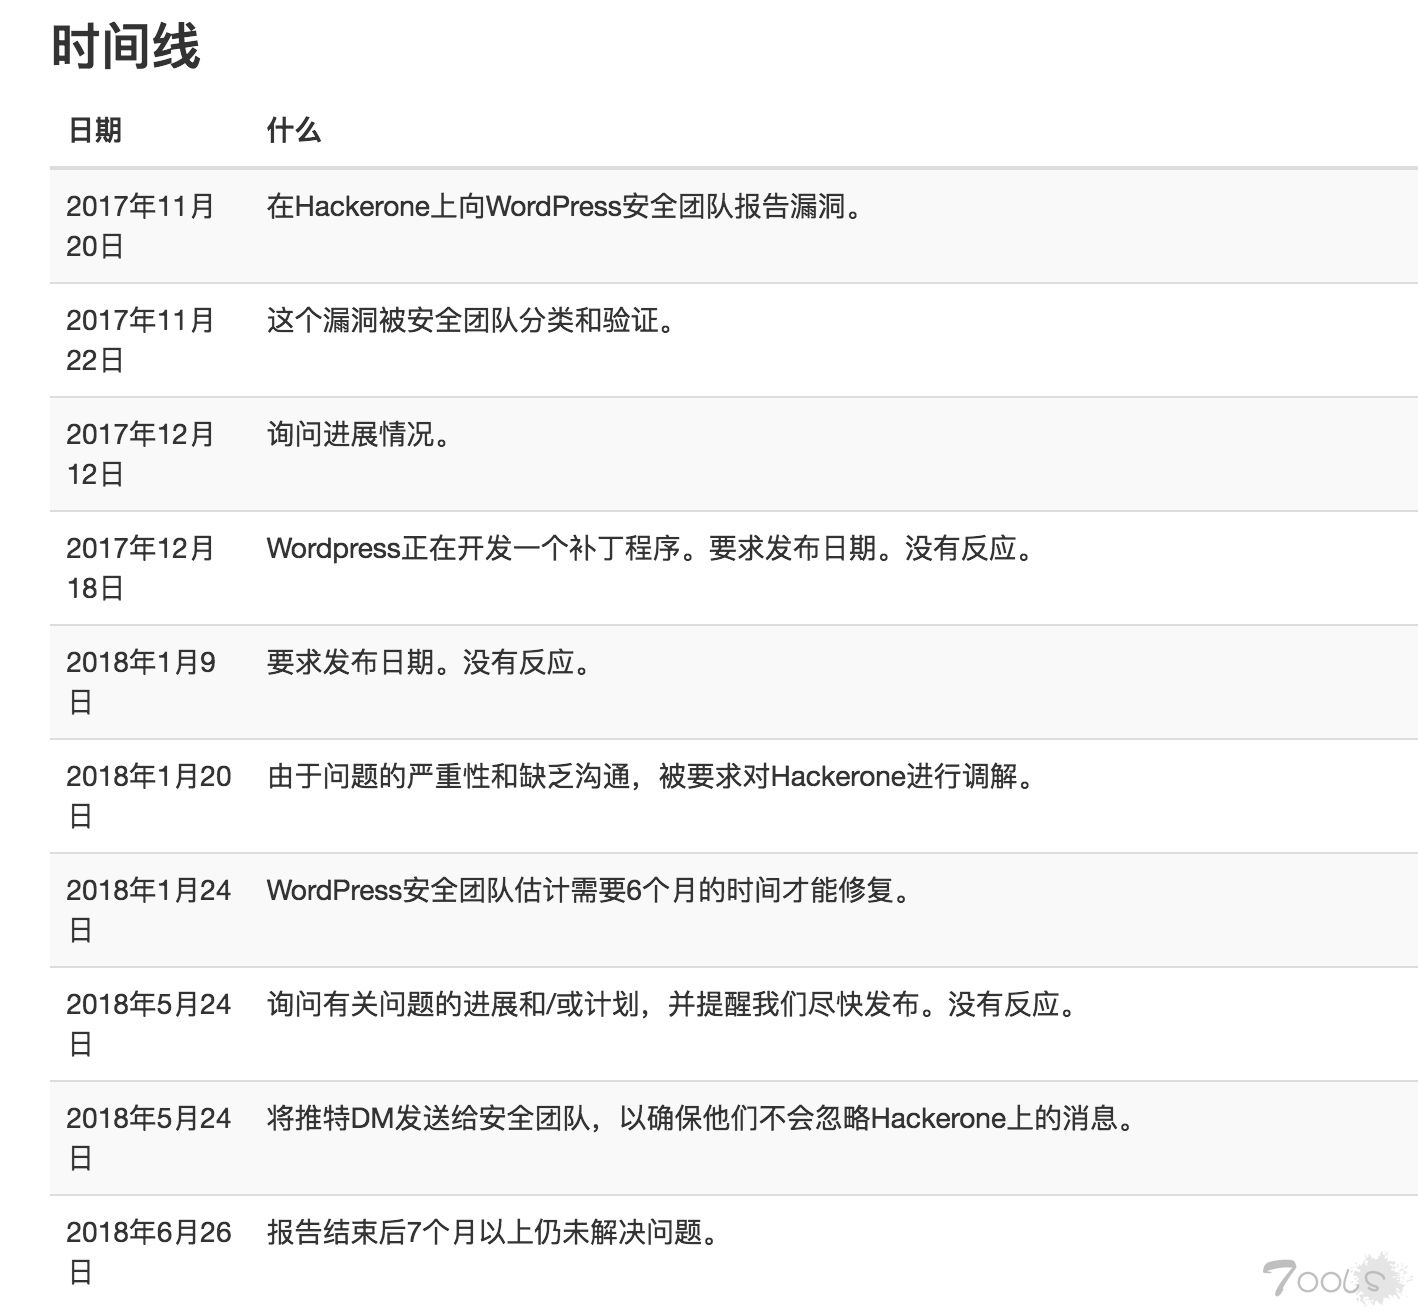Click the date 2017年11月20日

[141, 226]
